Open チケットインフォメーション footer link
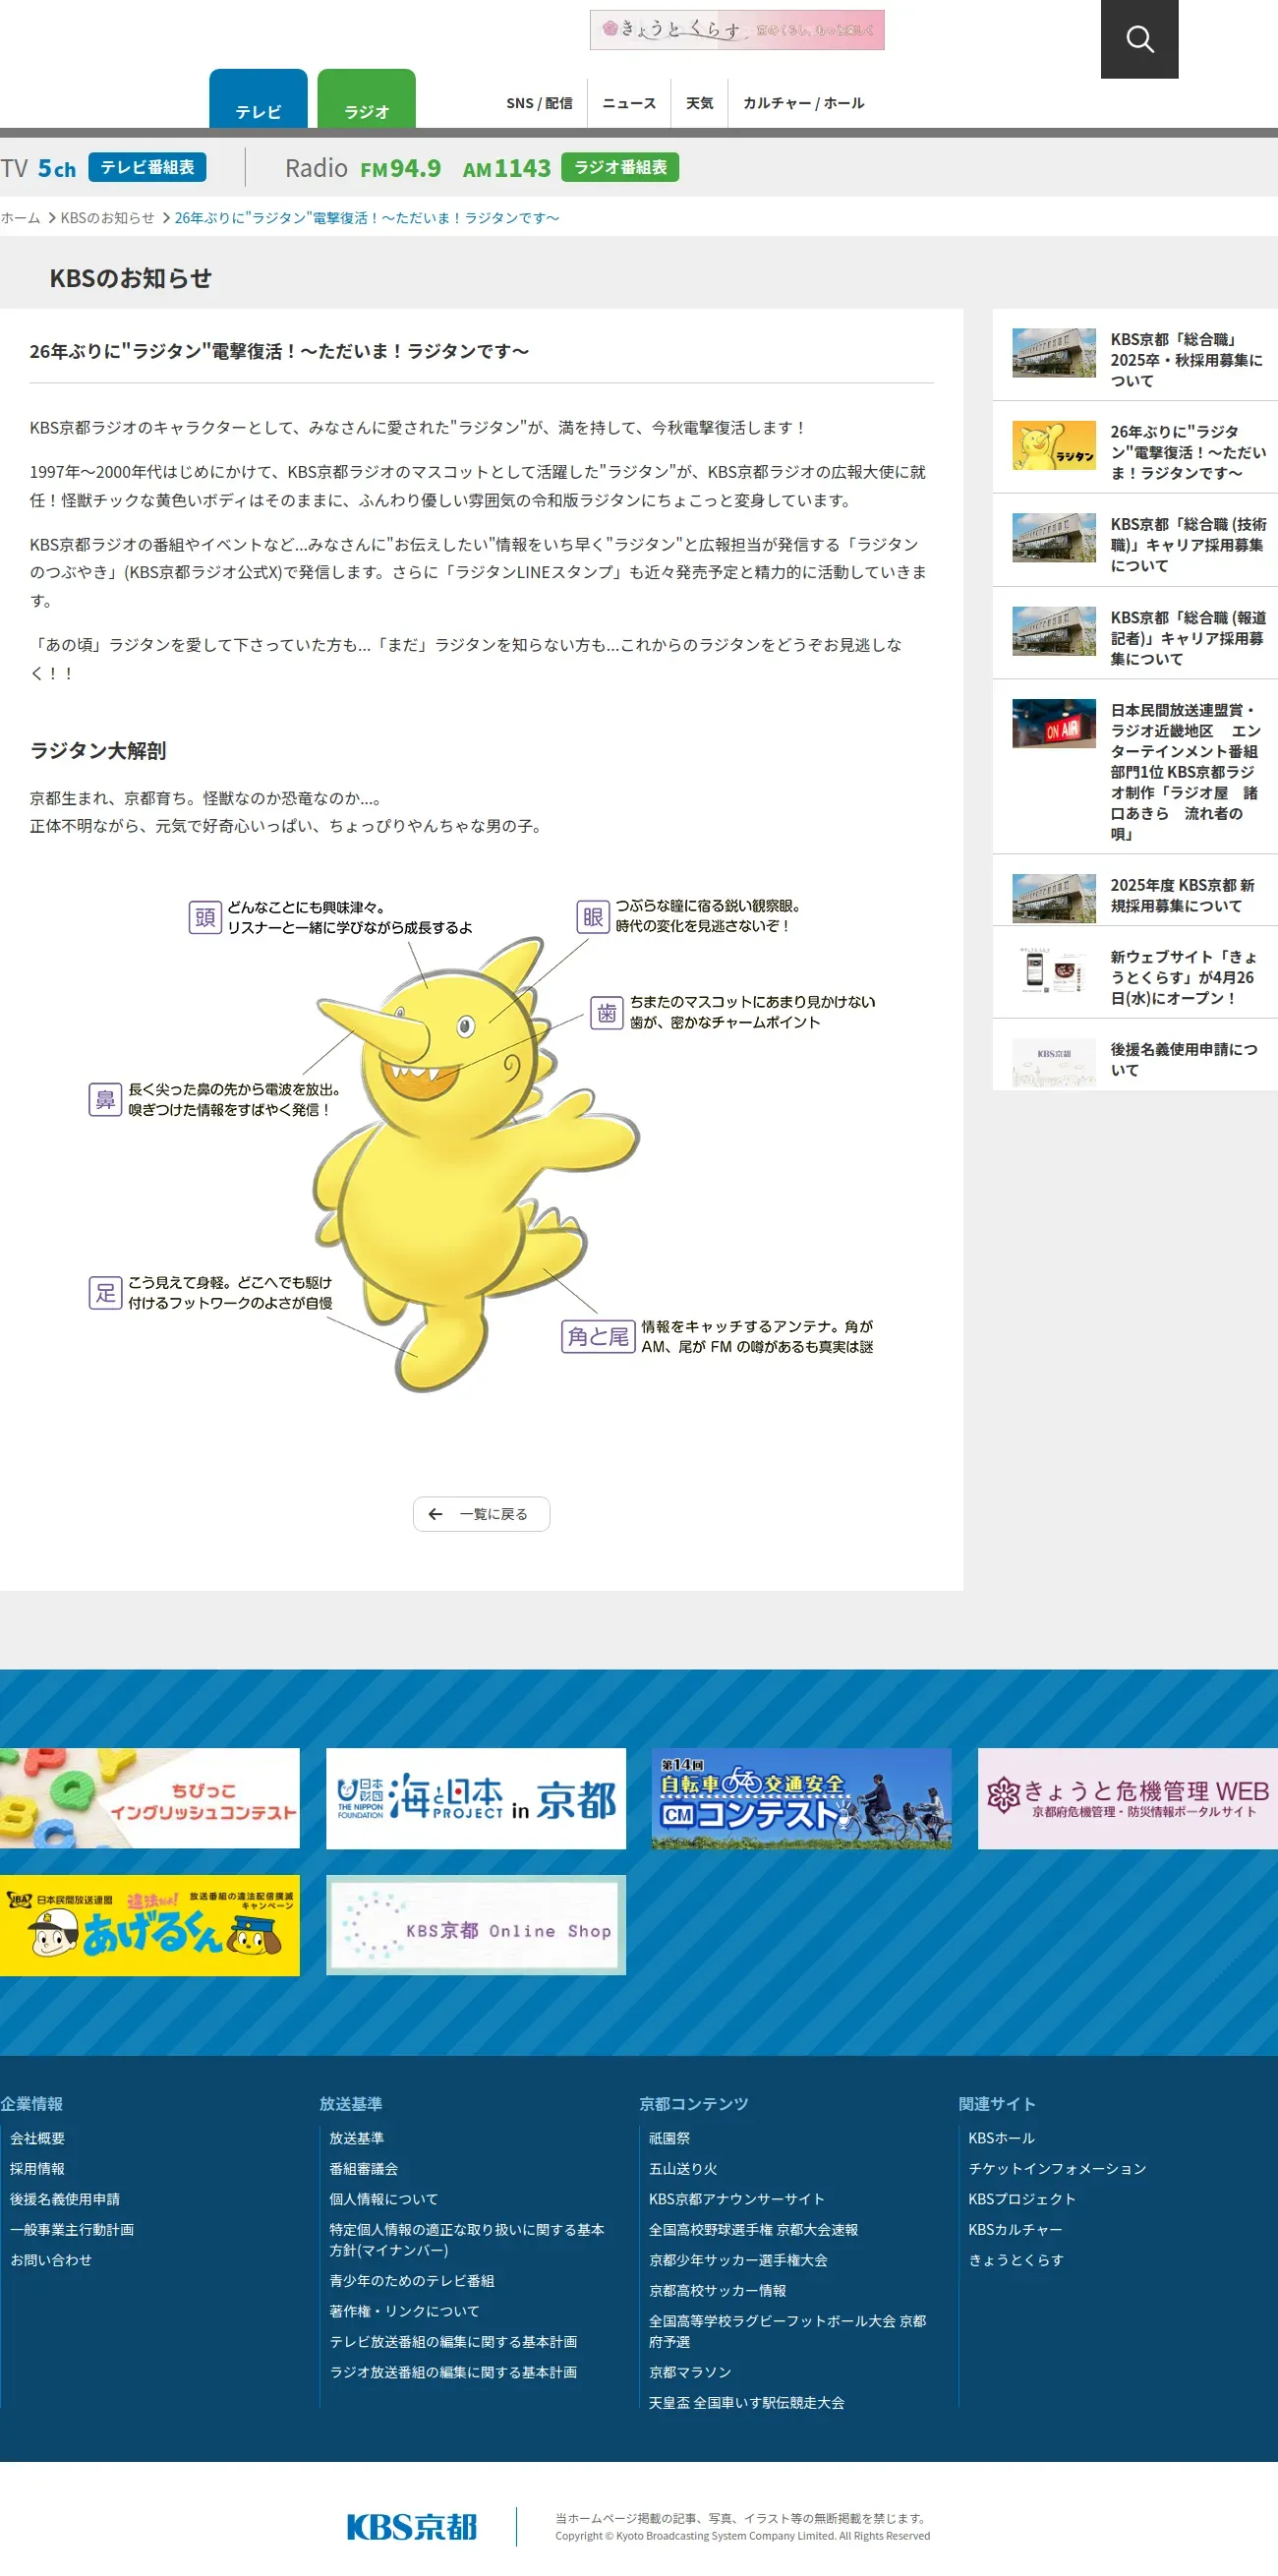 click(1057, 2168)
